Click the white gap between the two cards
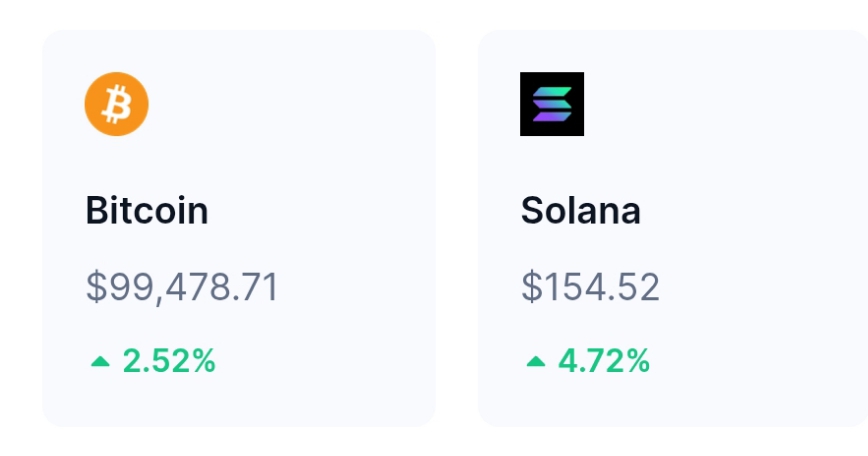The height and width of the screenshot is (456, 868). pyautogui.click(x=457, y=228)
